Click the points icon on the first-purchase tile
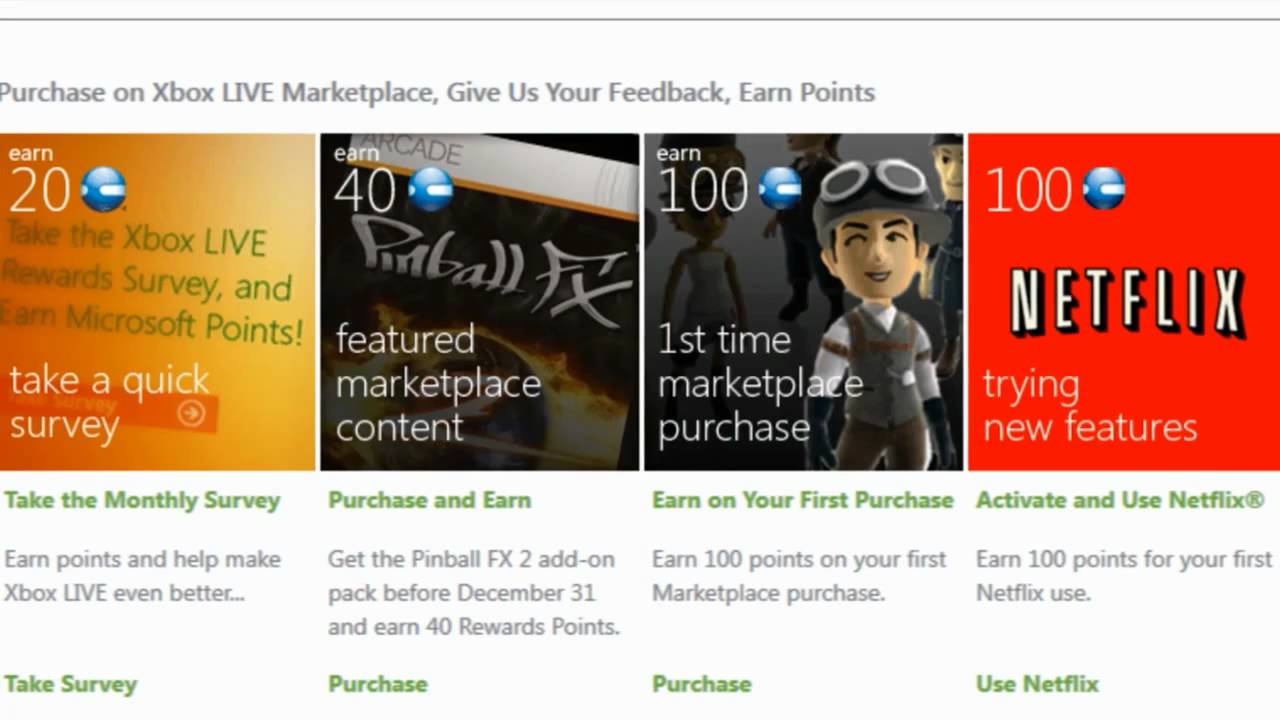This screenshot has height=720, width=1280. (780, 189)
